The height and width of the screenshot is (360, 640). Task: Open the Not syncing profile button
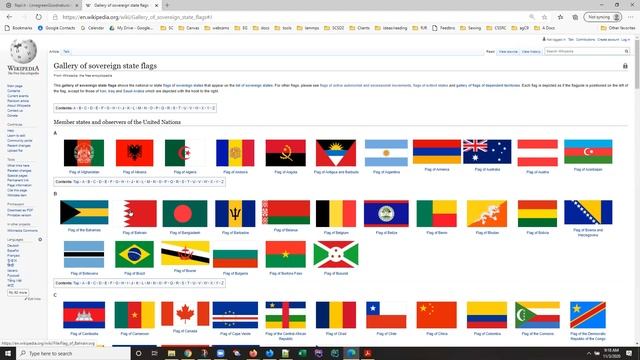tap(602, 17)
